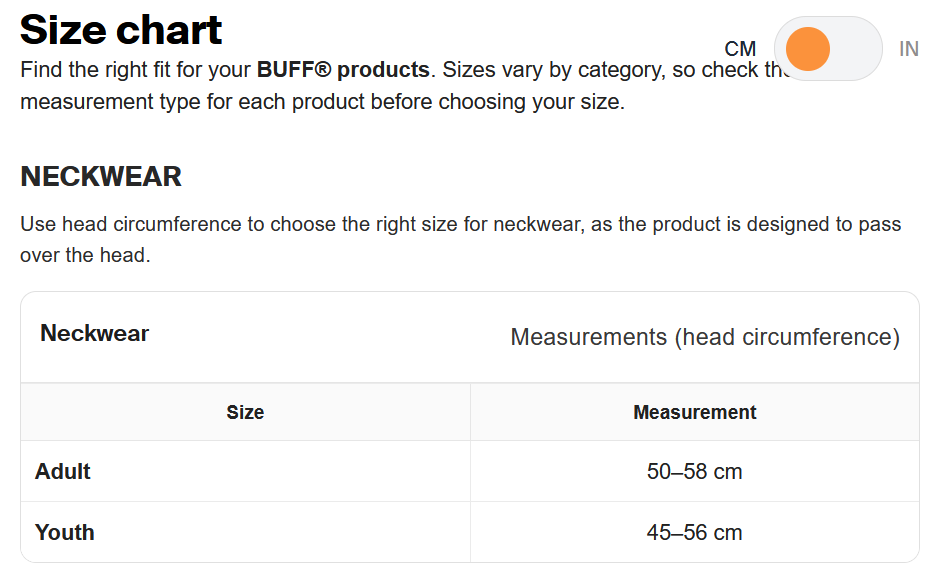Image resolution: width=939 pixels, height=577 pixels.
Task: Click the orange switch knob
Action: (x=807, y=48)
